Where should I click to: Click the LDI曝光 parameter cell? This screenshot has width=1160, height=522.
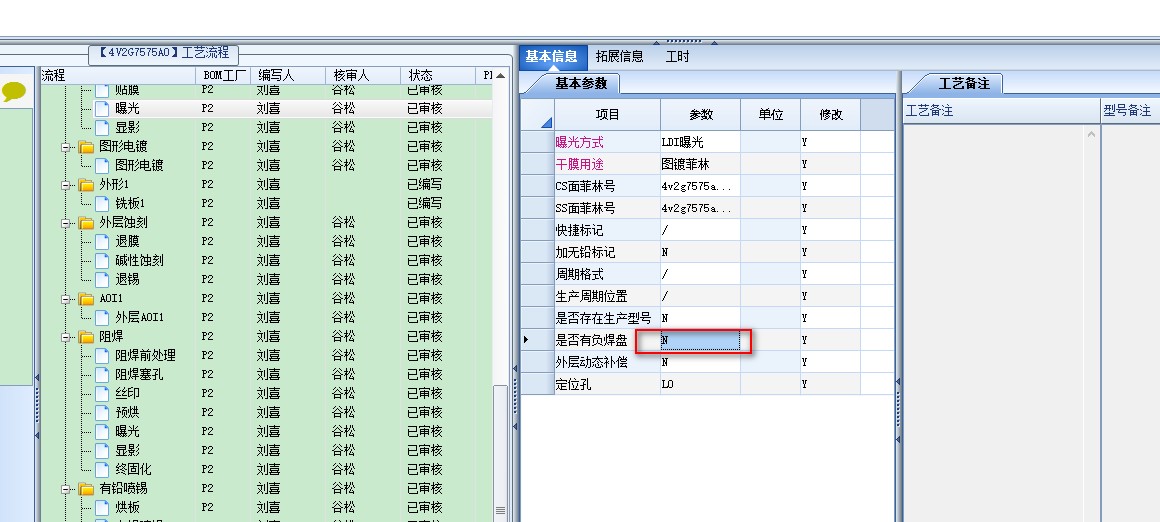click(x=701, y=142)
